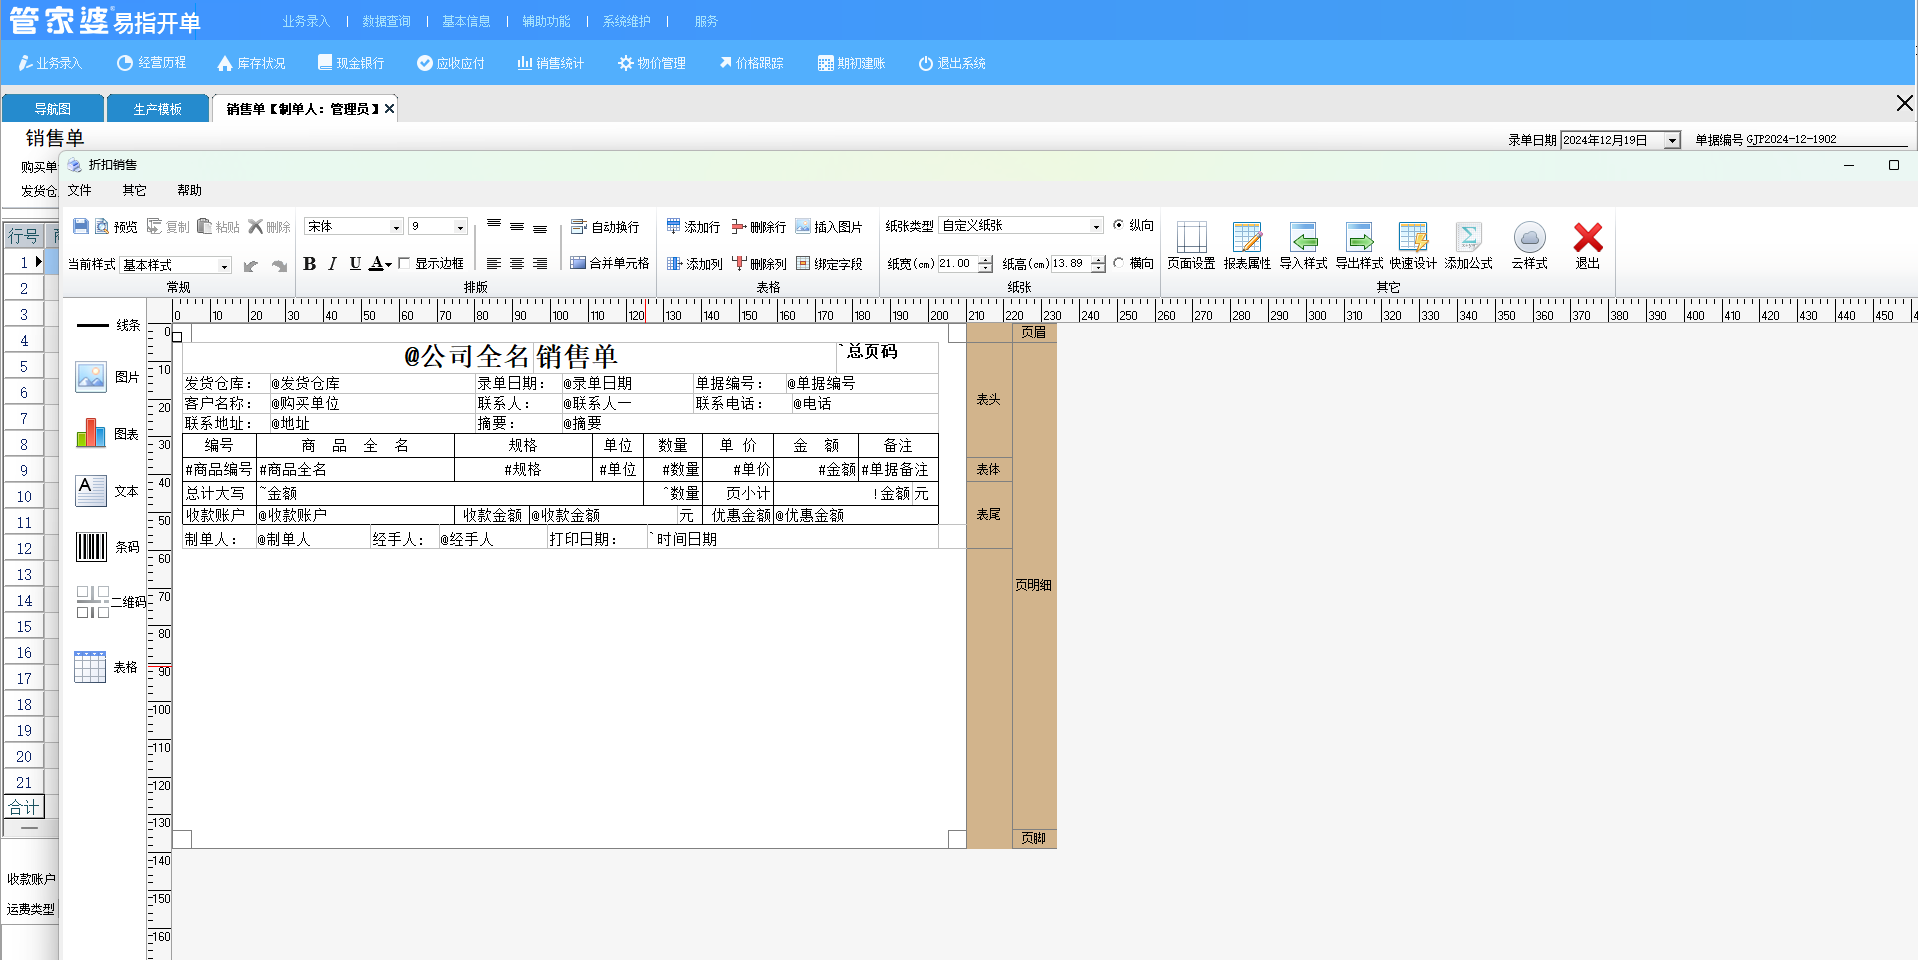
Task: Click 退出系统 in the main toolbar
Action: pyautogui.click(x=952, y=63)
